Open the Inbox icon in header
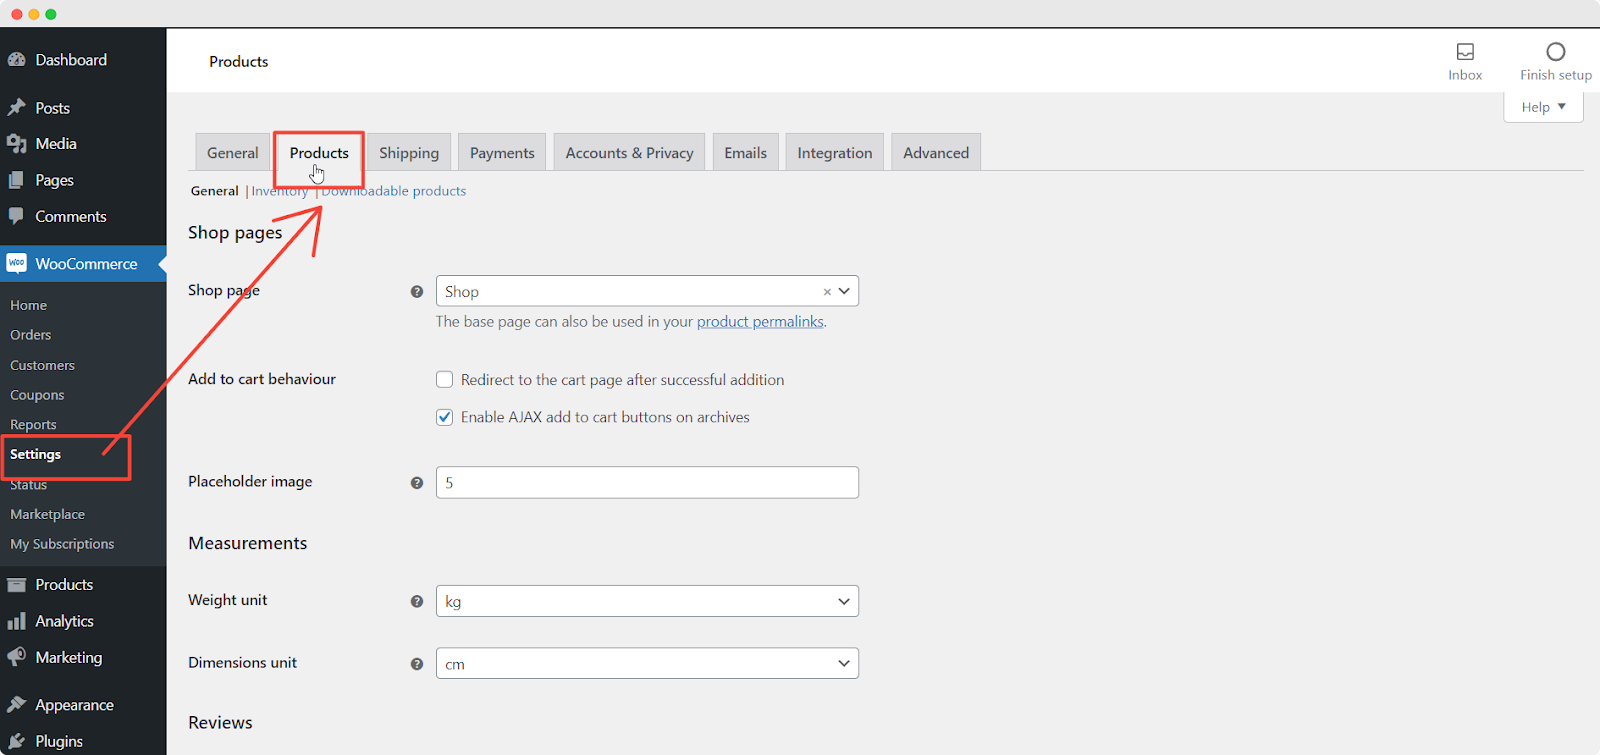The height and width of the screenshot is (755, 1600). tap(1465, 52)
